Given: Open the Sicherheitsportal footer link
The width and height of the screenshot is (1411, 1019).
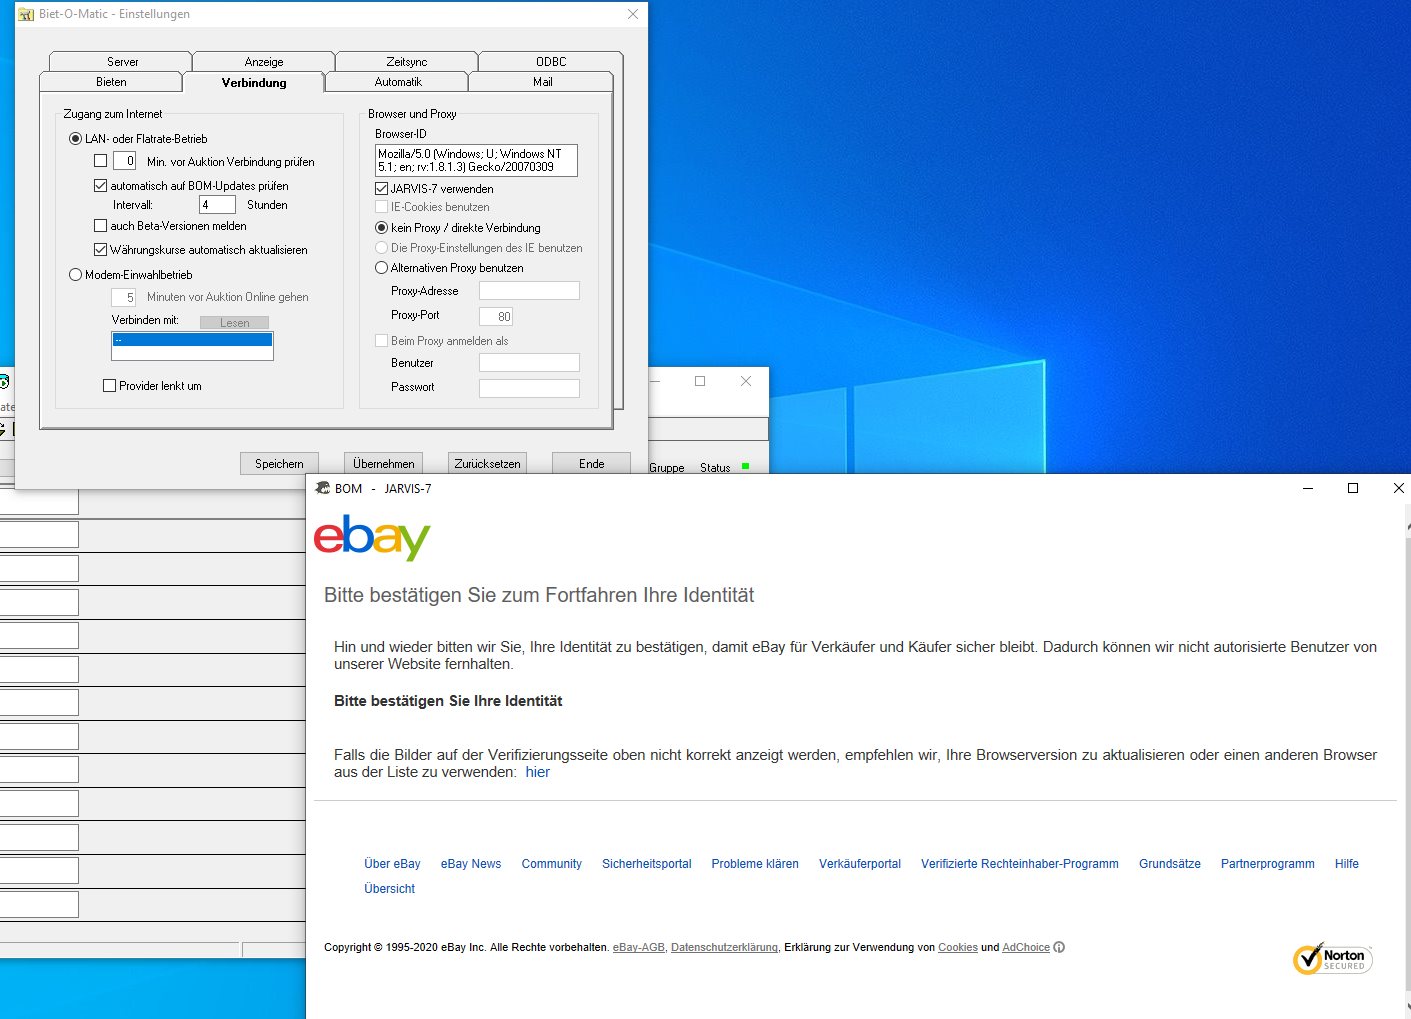Looking at the screenshot, I should coord(646,864).
